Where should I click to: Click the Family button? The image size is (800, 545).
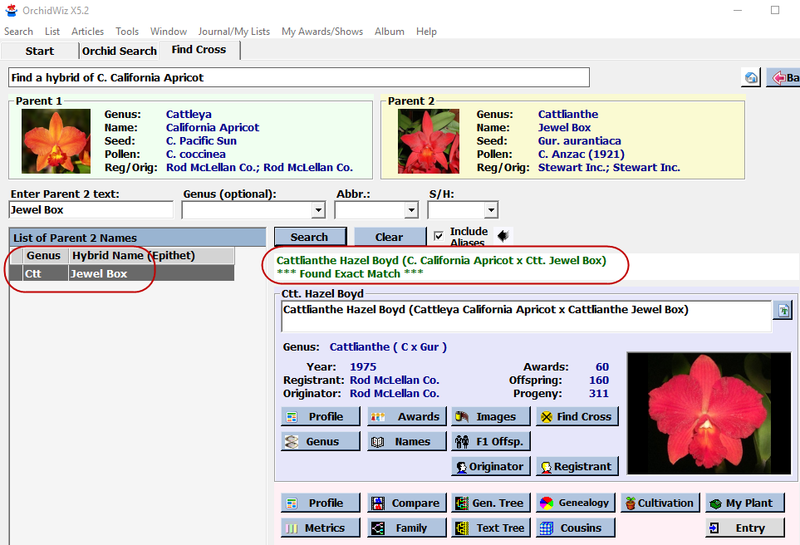(x=407, y=528)
